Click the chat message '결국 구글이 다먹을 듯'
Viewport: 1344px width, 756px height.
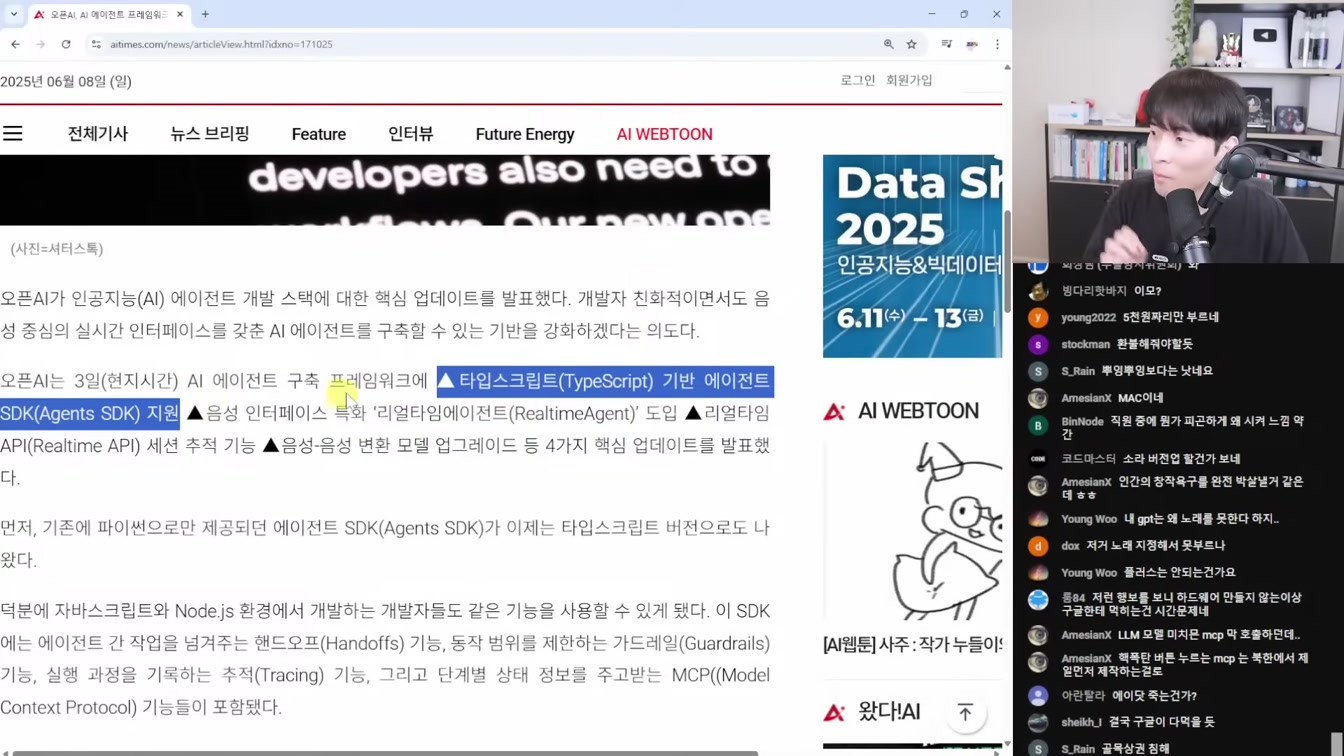[1163, 722]
